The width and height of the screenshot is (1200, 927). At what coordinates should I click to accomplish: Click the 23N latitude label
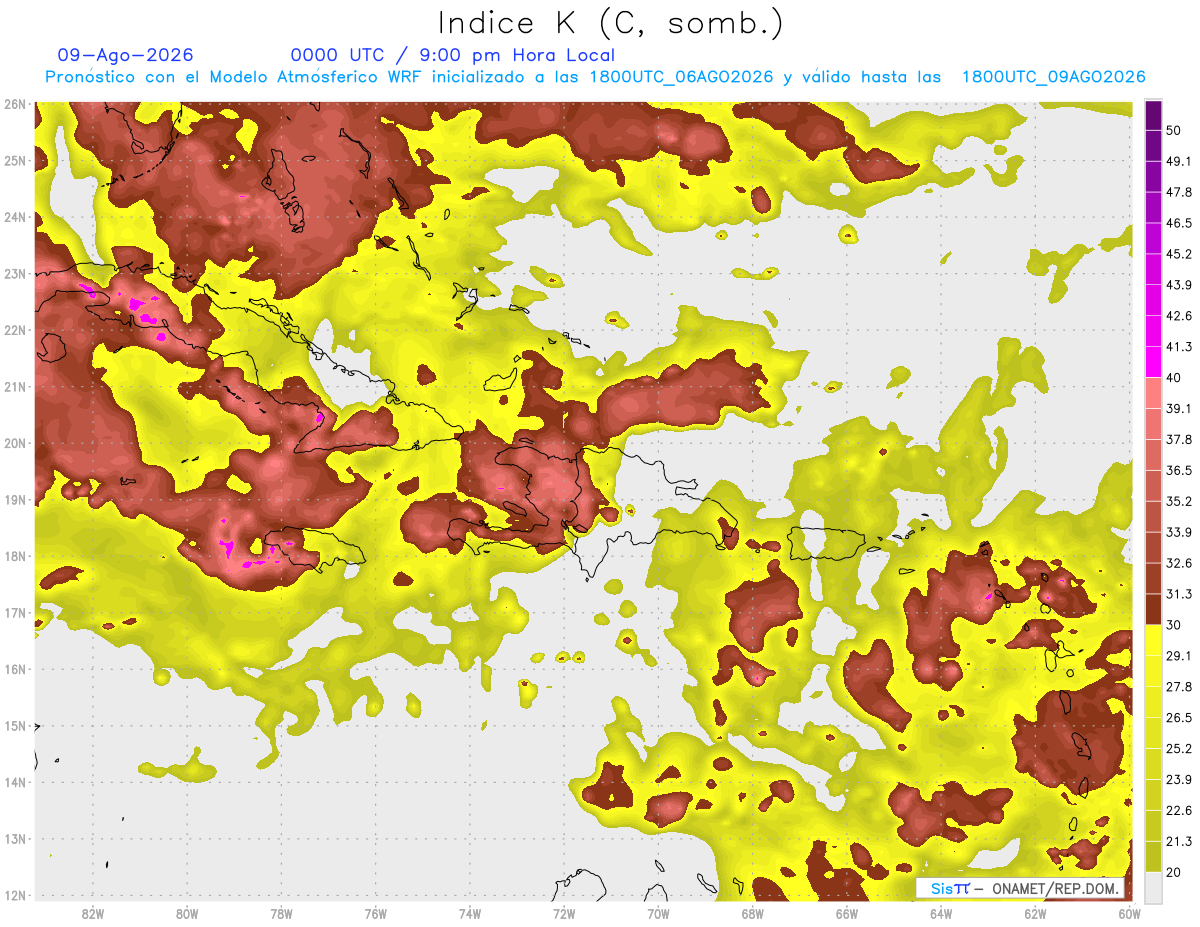point(15,274)
